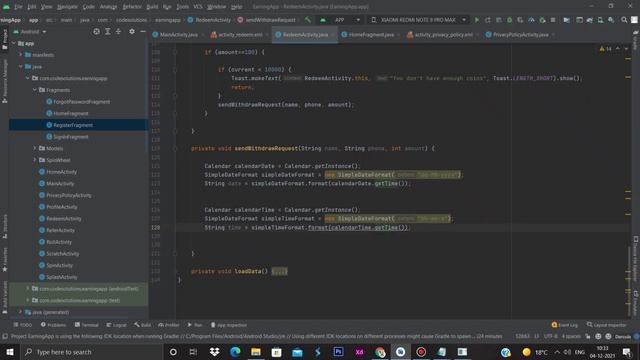Expand the folded loadData method body

tap(279, 271)
